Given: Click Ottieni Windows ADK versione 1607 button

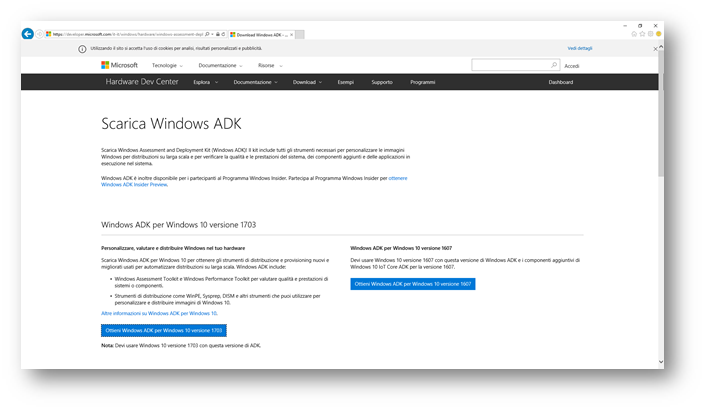Looking at the screenshot, I should point(413,284).
